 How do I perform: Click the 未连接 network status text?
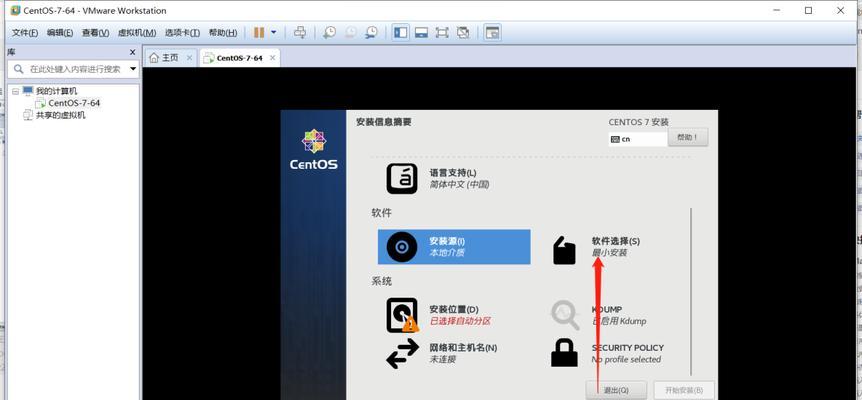443,359
